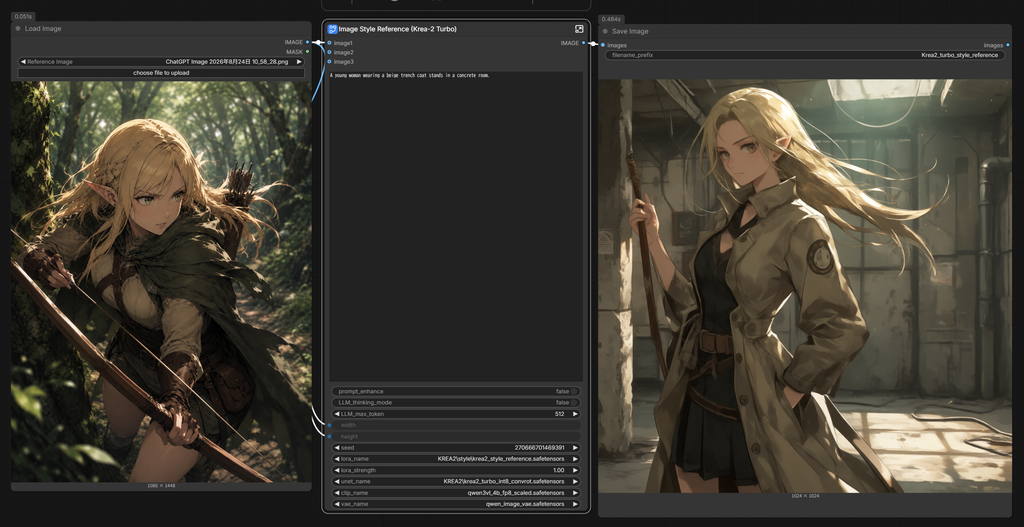
Task: Increment the seed value with right arrow
Action: click(x=575, y=448)
